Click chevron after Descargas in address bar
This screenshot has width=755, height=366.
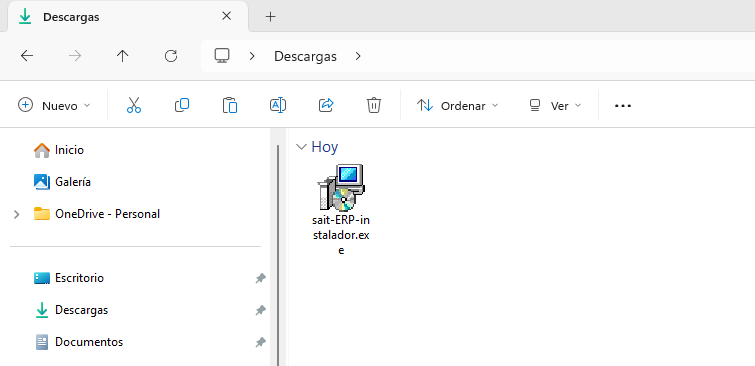(358, 56)
